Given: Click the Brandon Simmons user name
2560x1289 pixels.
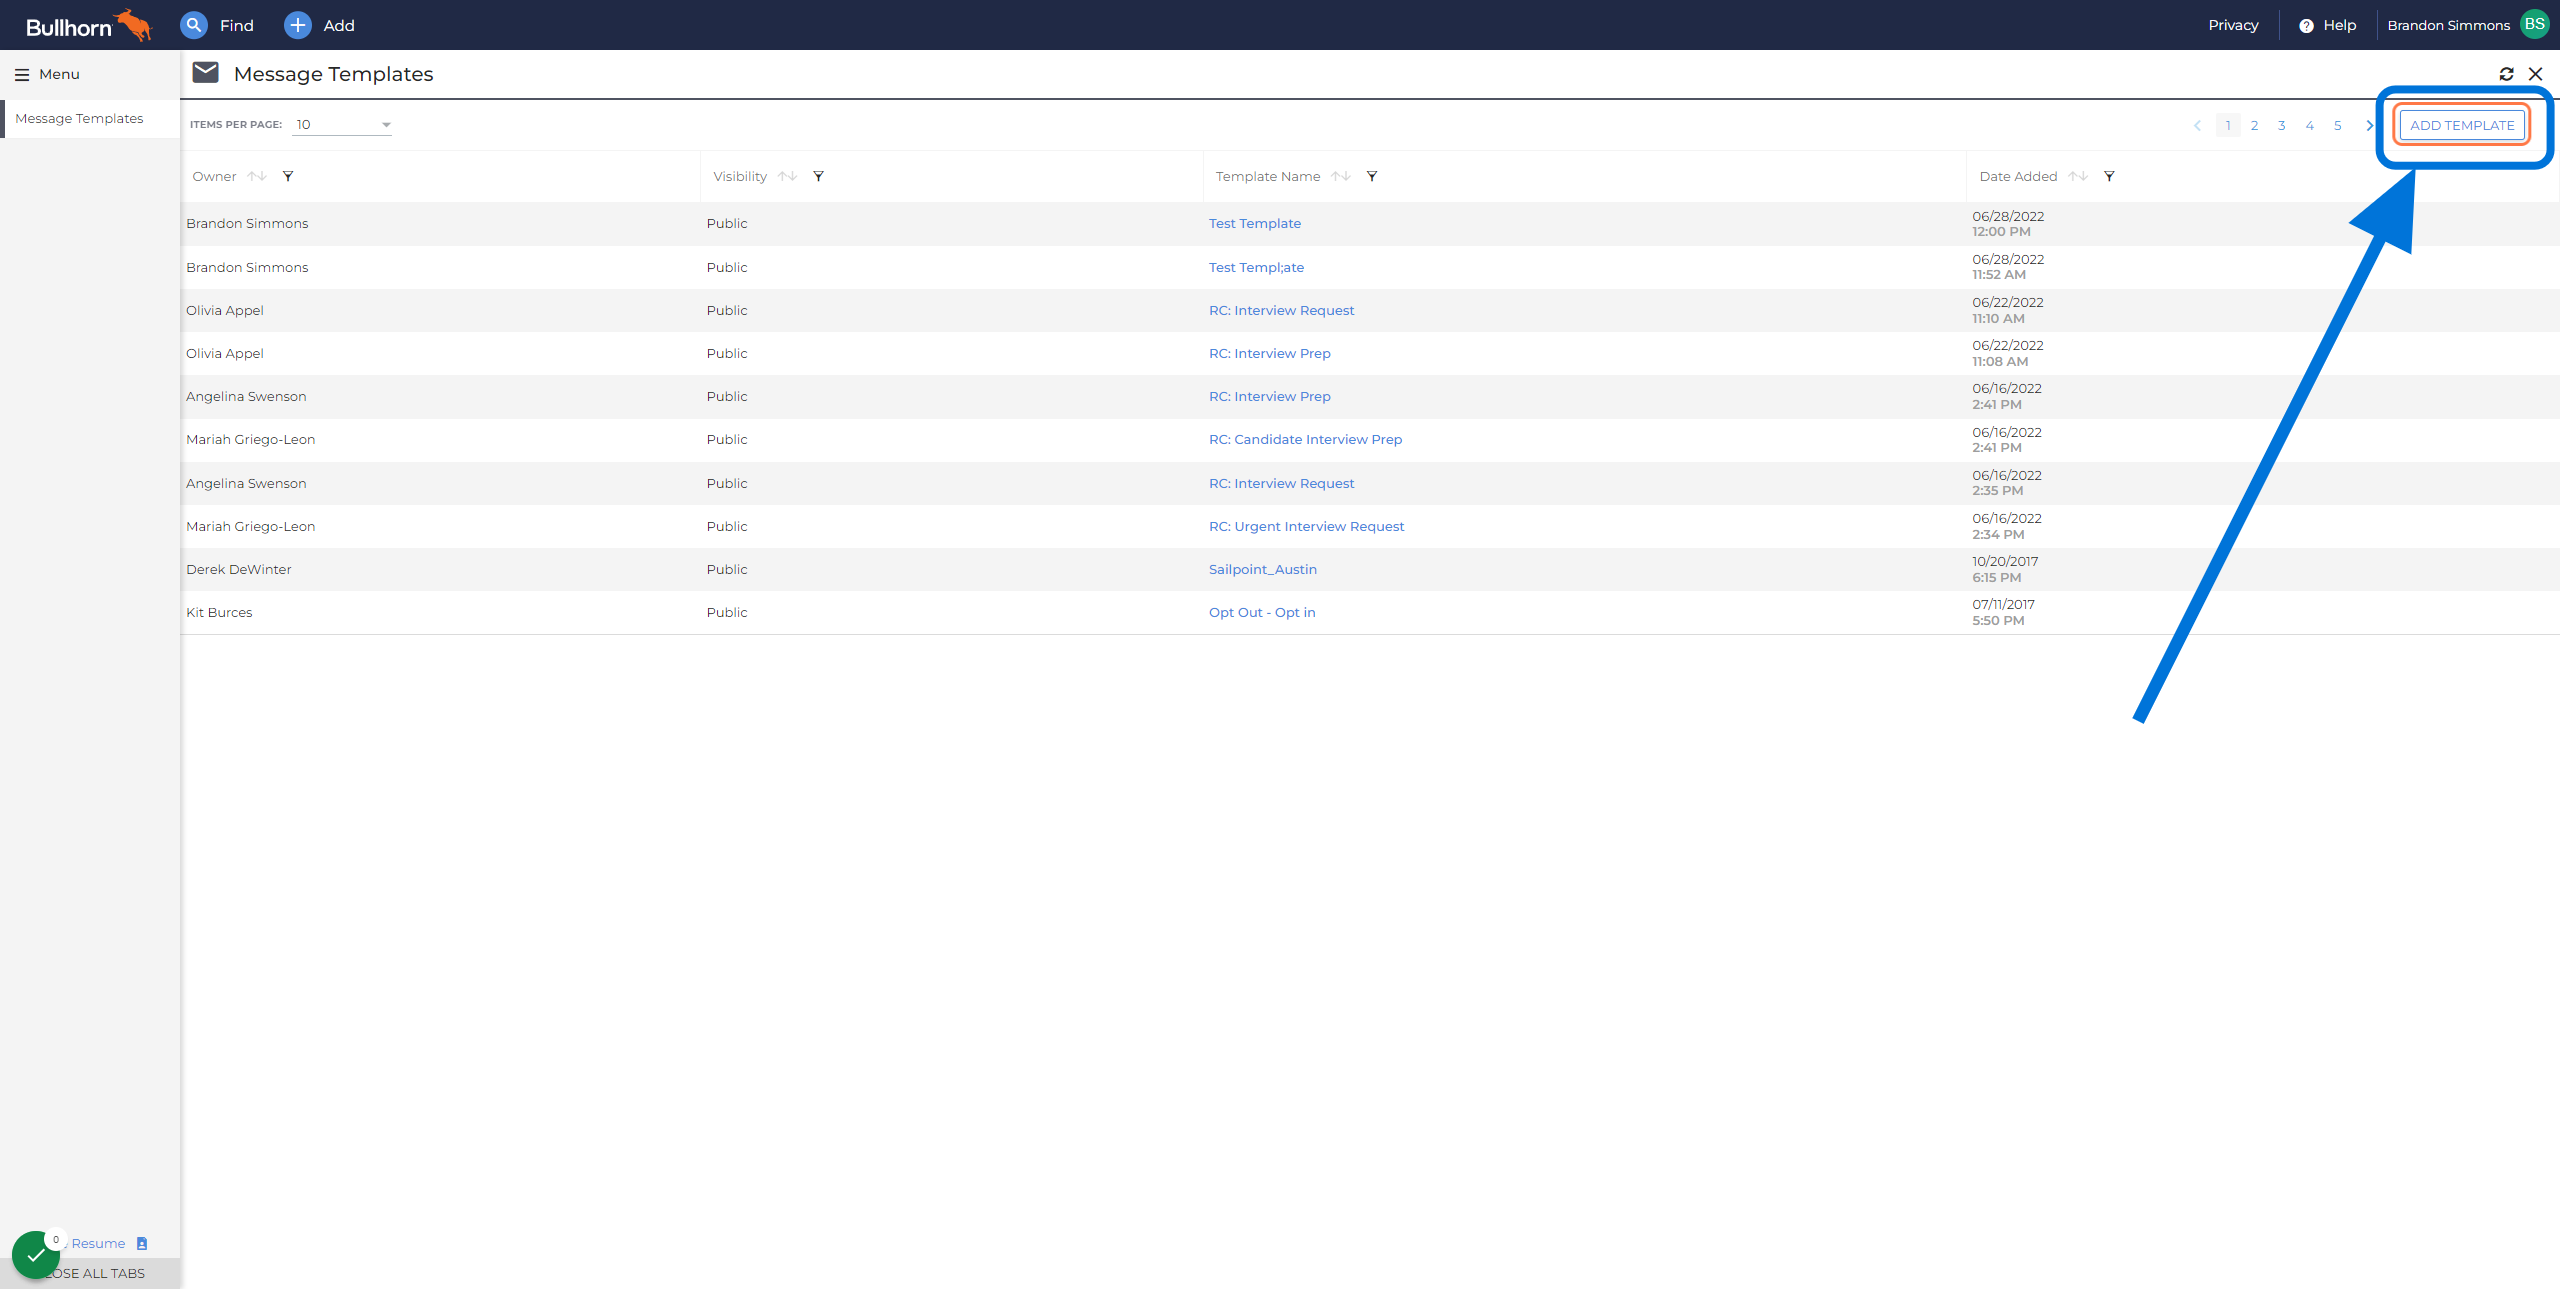Looking at the screenshot, I should click(2448, 25).
